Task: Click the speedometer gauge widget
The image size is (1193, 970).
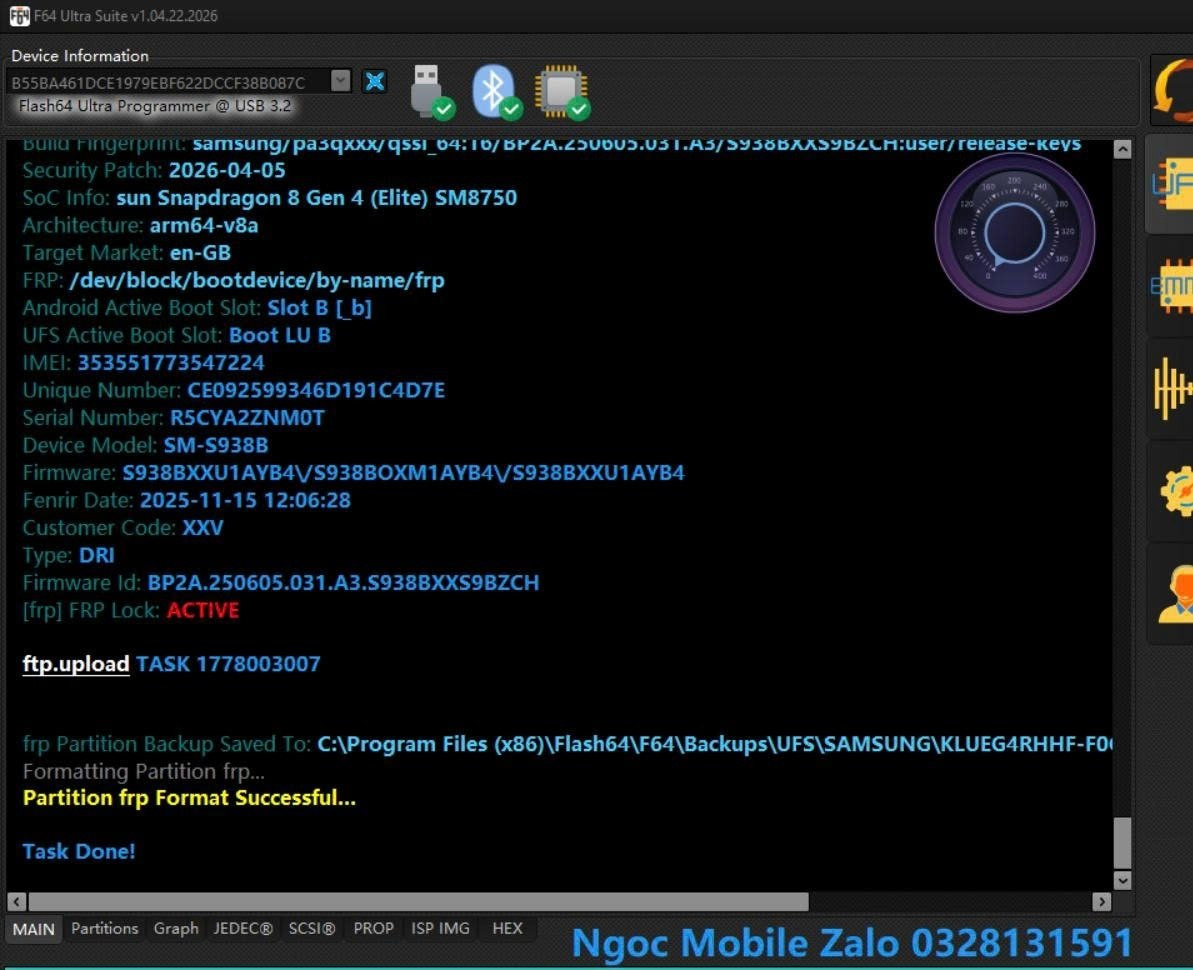Action: 1014,233
